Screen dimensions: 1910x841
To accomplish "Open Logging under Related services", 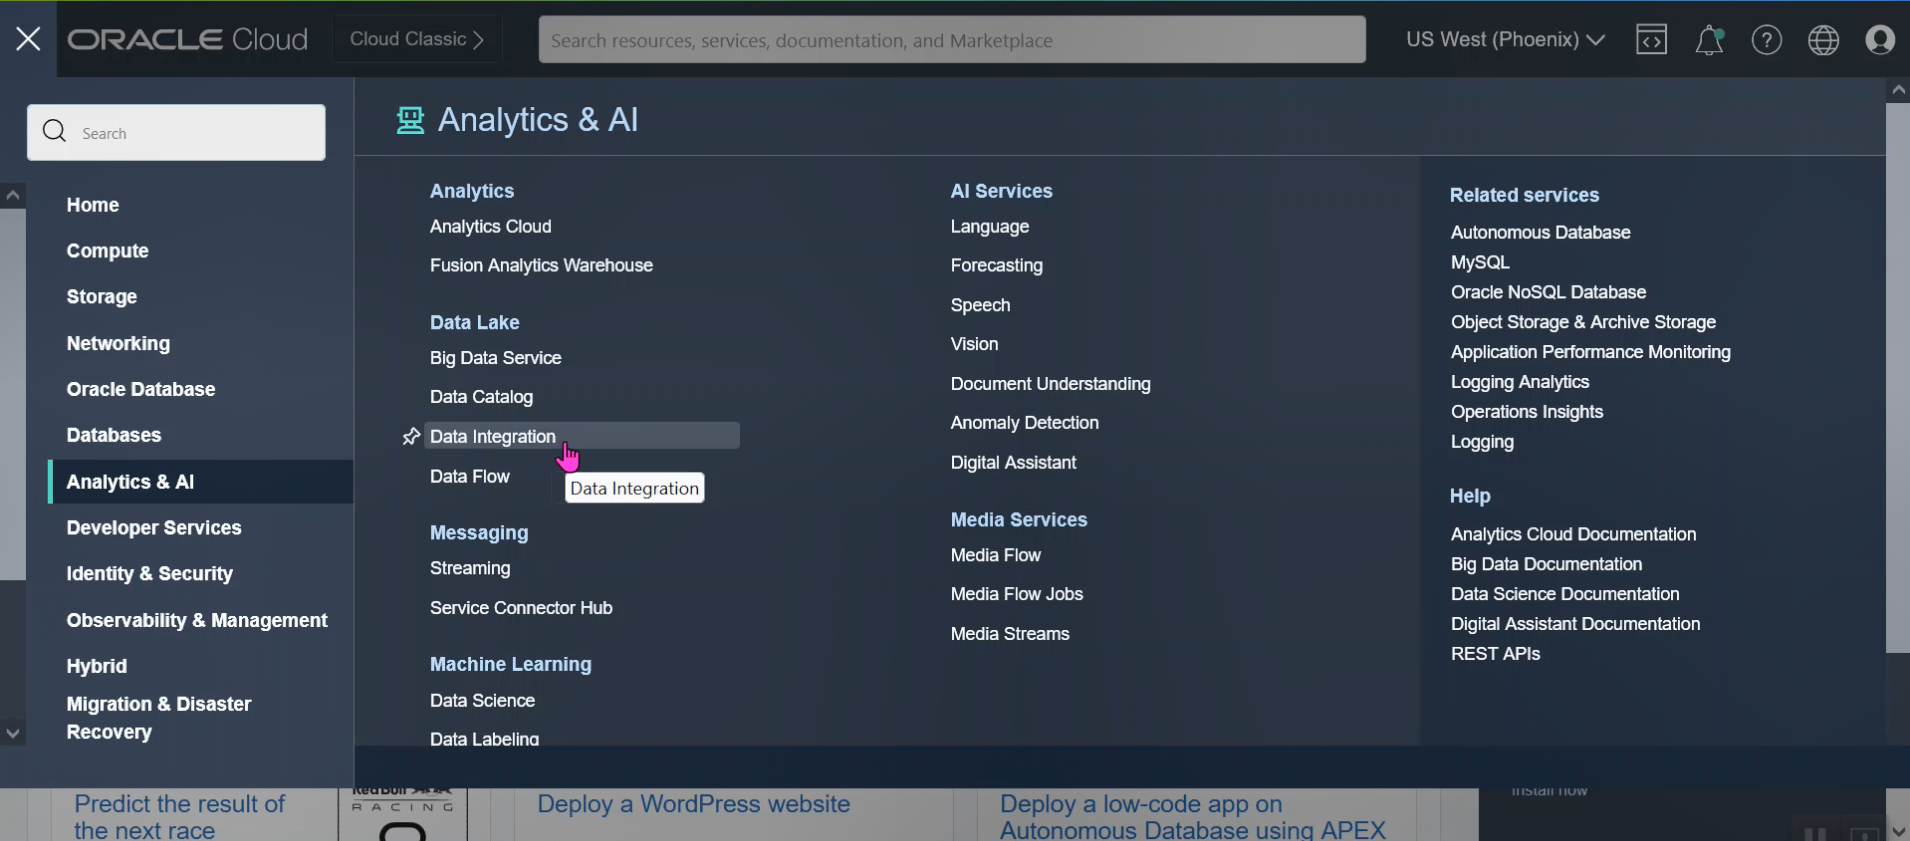I will pyautogui.click(x=1483, y=442).
